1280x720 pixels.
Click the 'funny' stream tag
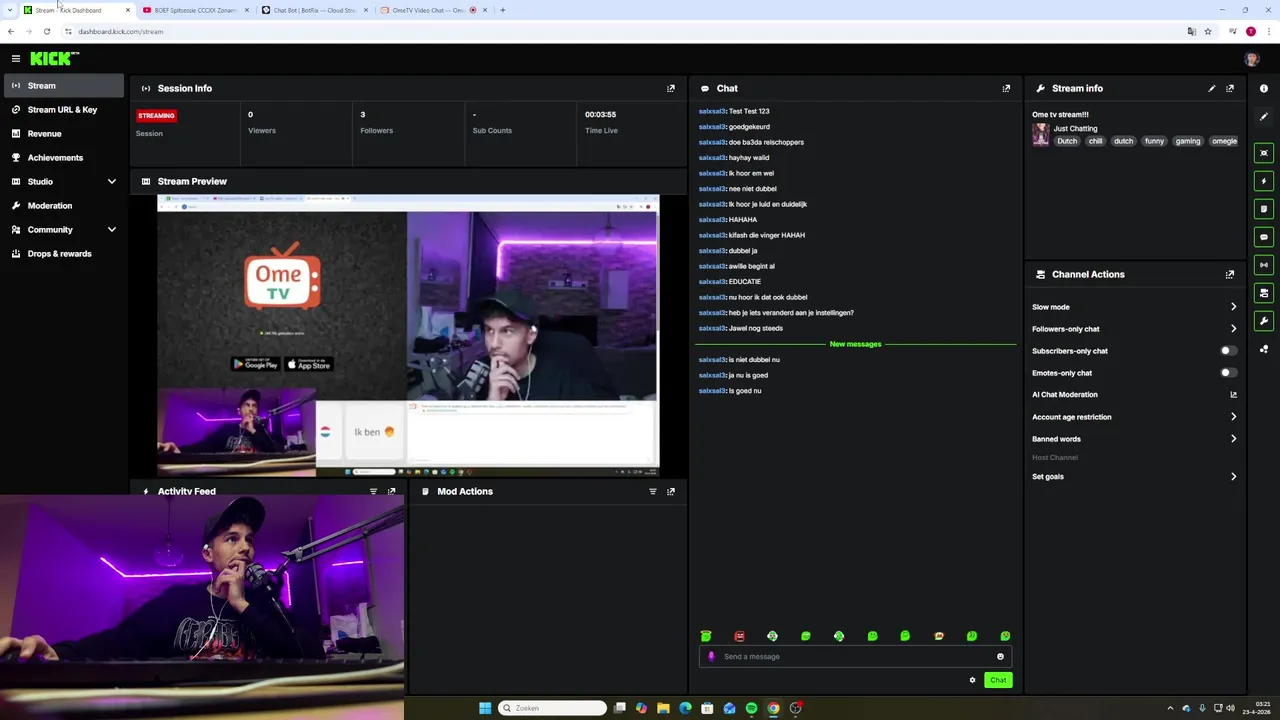point(1155,141)
